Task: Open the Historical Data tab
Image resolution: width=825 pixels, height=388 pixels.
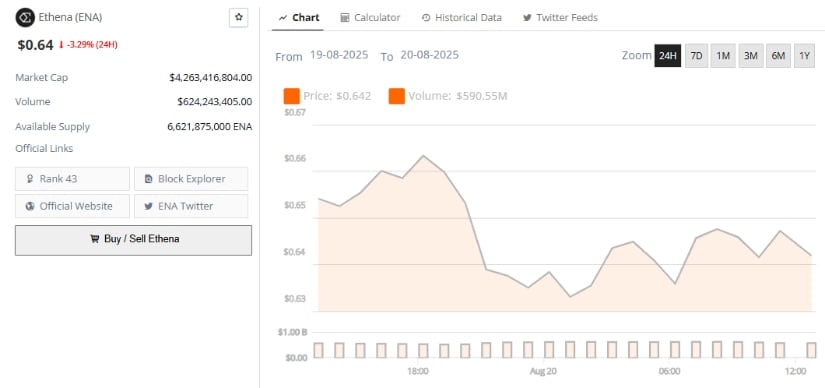Action: (x=461, y=17)
